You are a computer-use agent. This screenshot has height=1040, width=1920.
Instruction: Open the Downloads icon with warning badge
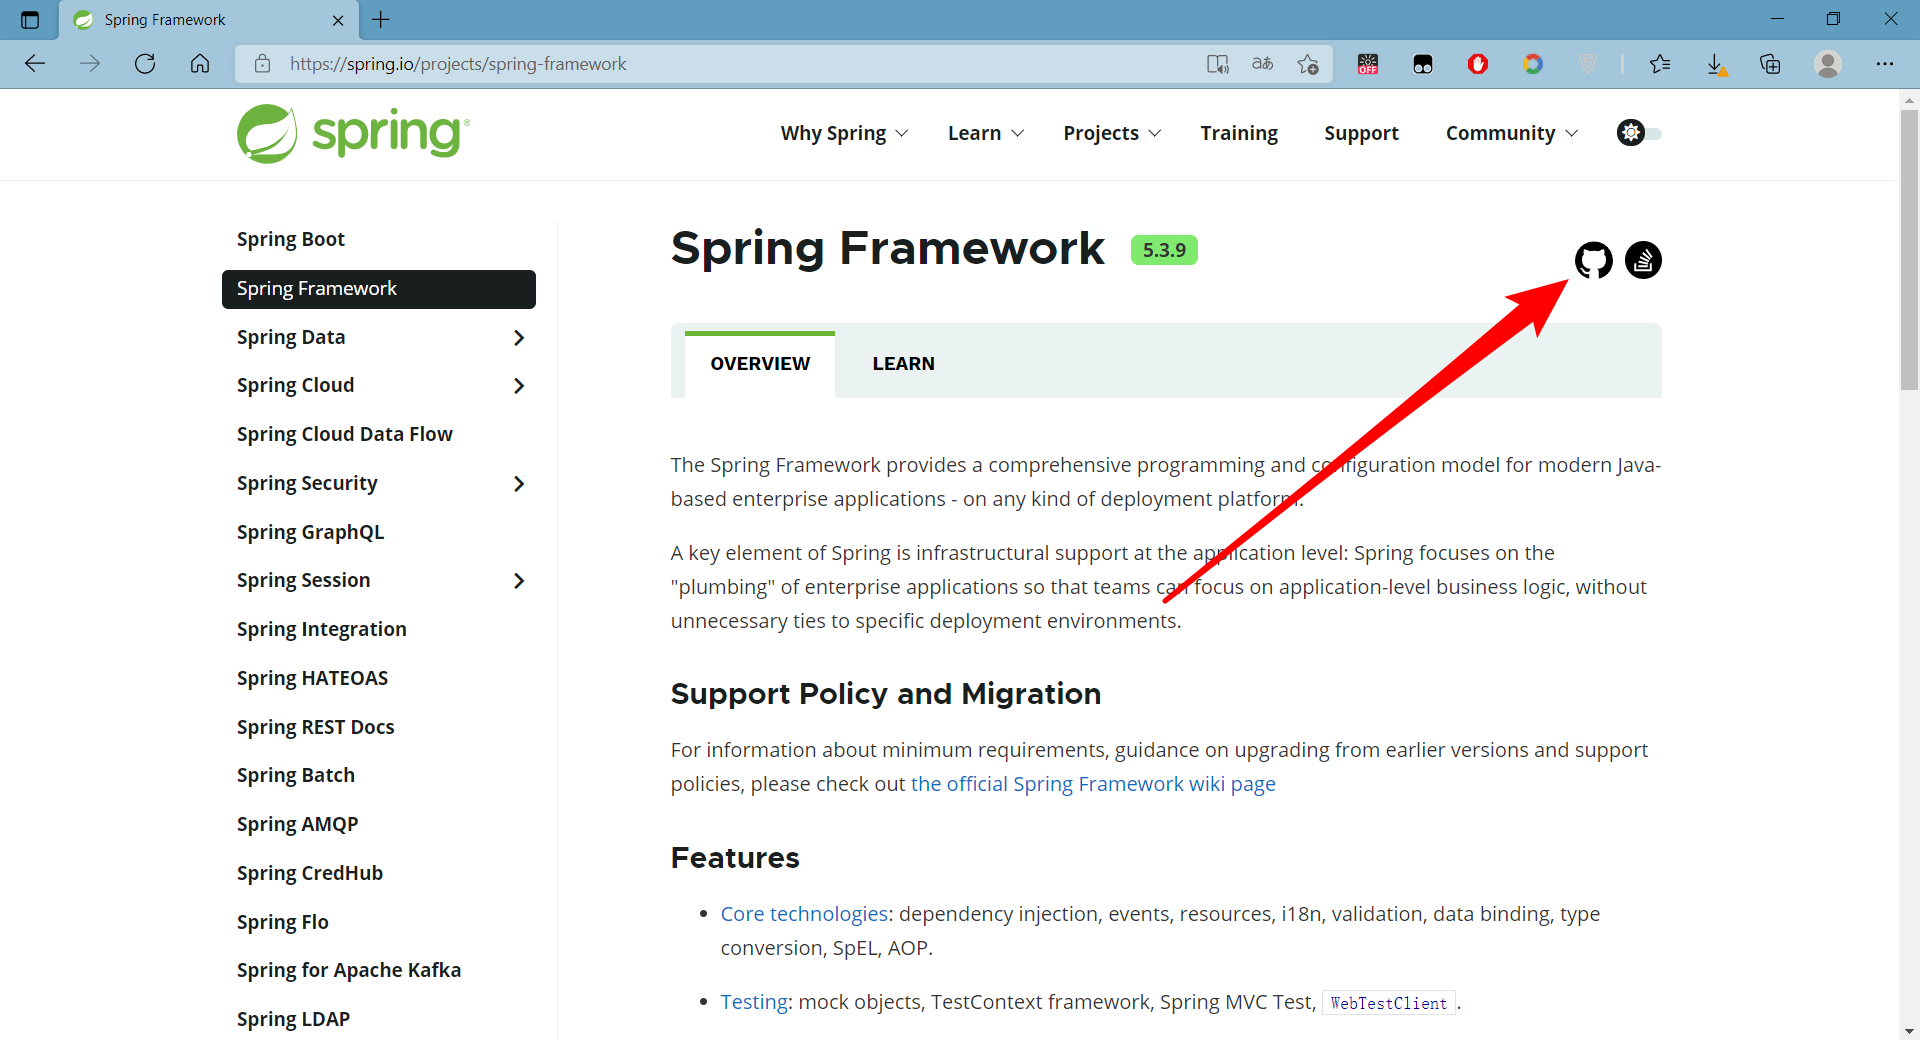1718,64
